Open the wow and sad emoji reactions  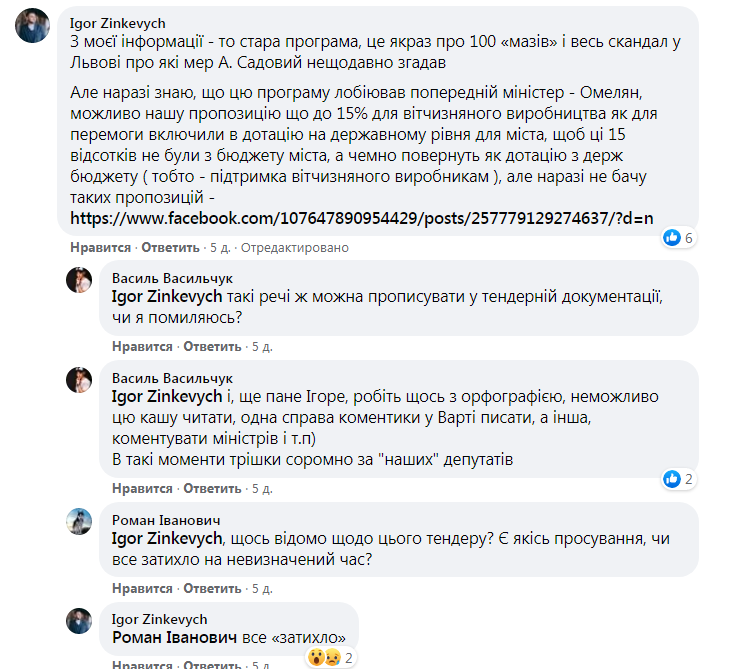321,658
